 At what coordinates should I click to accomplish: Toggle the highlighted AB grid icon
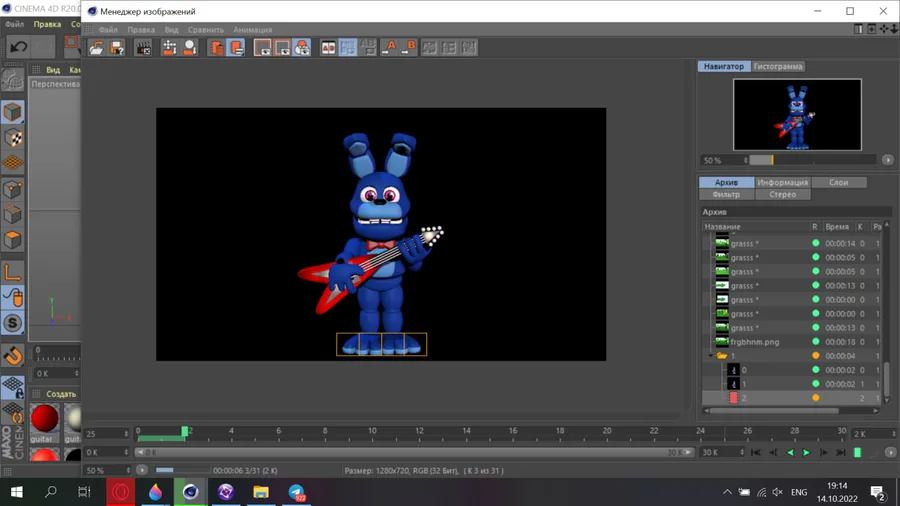348,48
